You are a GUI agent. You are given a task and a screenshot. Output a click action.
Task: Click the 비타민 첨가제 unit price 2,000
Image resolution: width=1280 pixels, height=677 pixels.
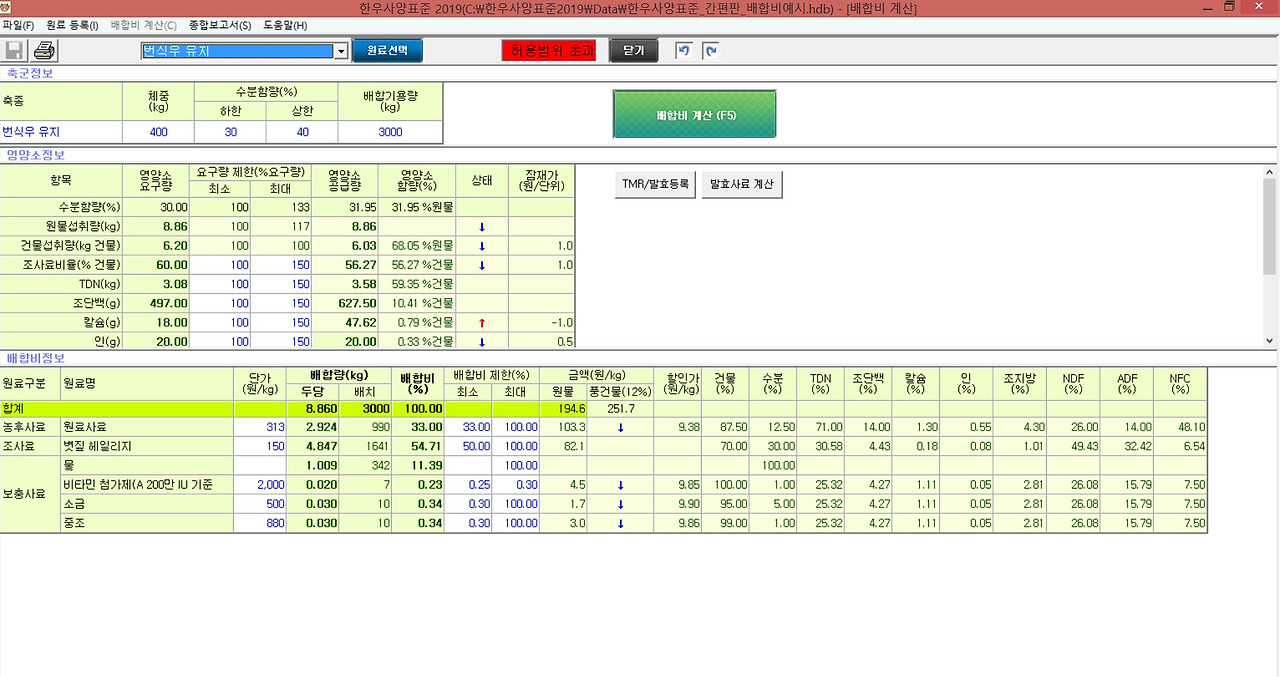pos(260,485)
